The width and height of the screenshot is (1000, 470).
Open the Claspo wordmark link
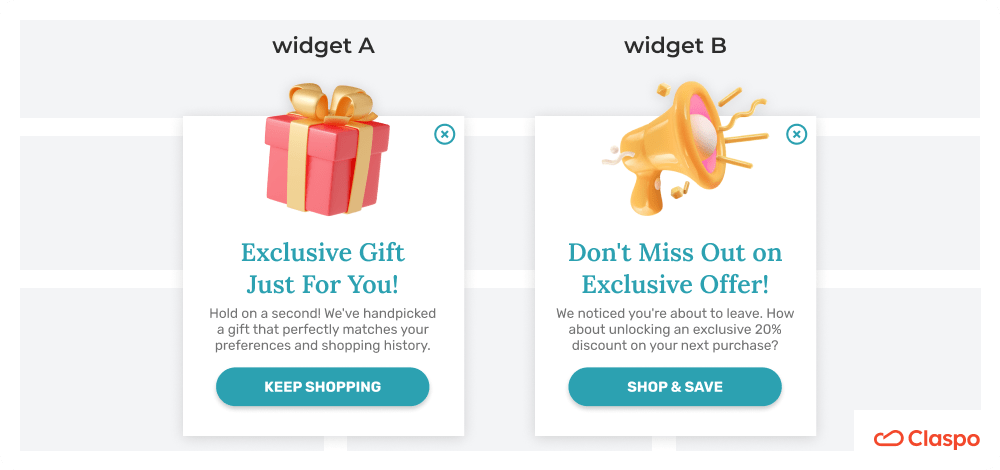[942, 439]
